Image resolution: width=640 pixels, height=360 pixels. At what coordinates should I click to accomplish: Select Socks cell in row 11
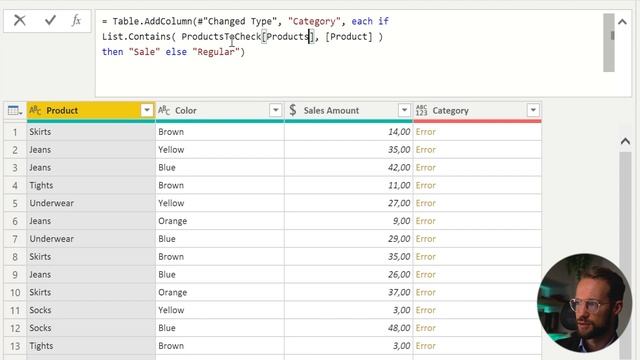91,310
